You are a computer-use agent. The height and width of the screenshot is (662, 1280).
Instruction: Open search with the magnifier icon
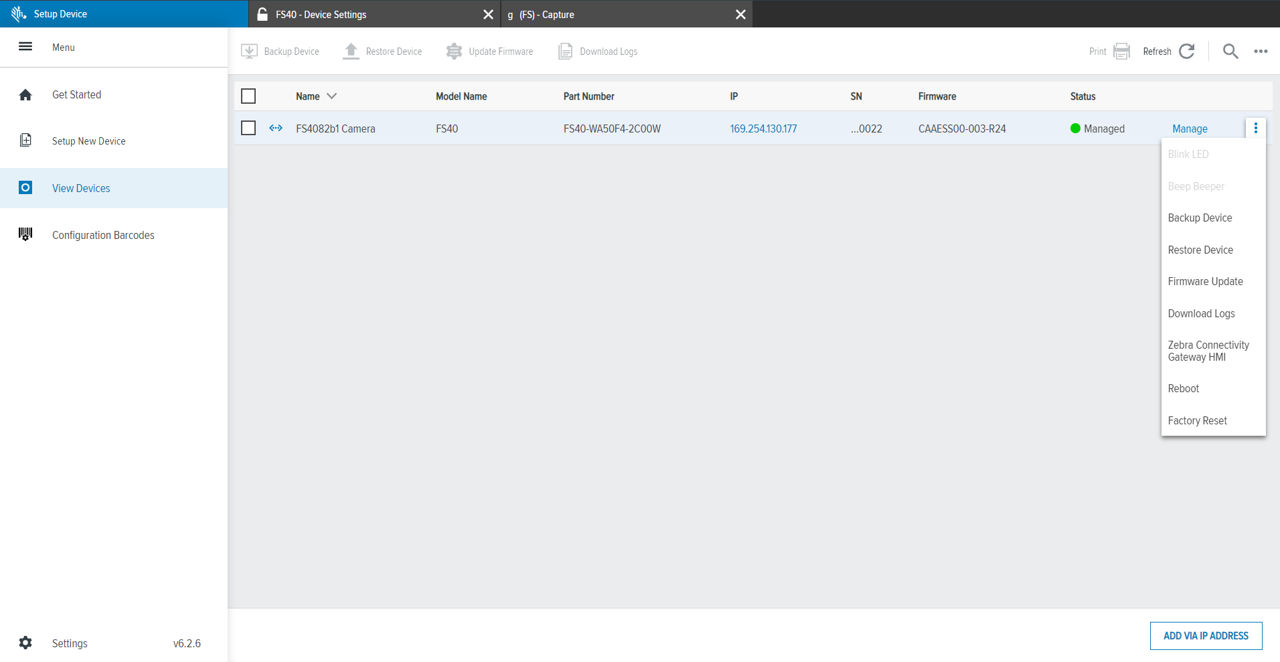click(1231, 51)
